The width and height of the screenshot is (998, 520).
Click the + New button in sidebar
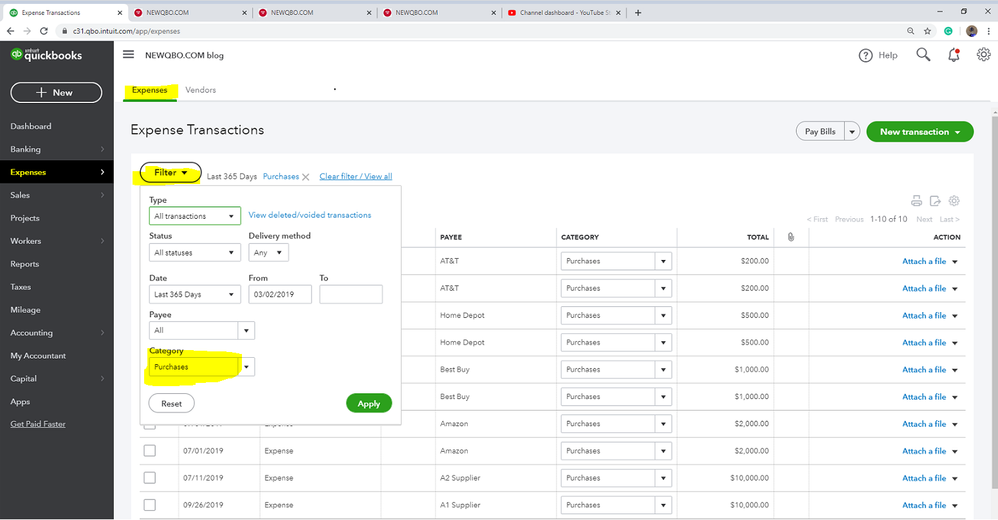pyautogui.click(x=56, y=92)
